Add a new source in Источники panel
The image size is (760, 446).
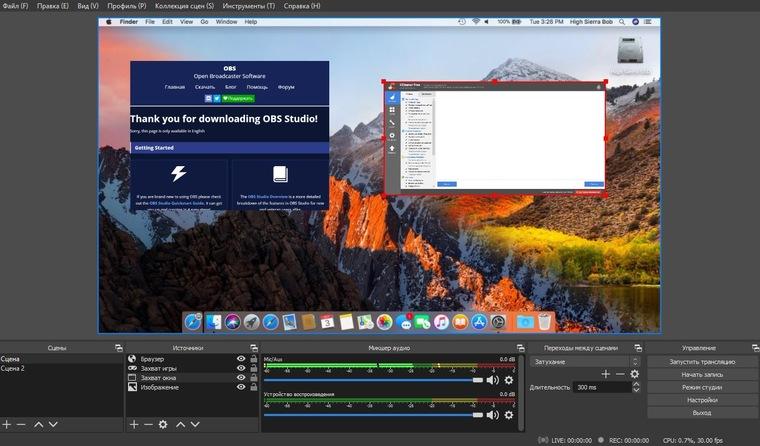134,424
